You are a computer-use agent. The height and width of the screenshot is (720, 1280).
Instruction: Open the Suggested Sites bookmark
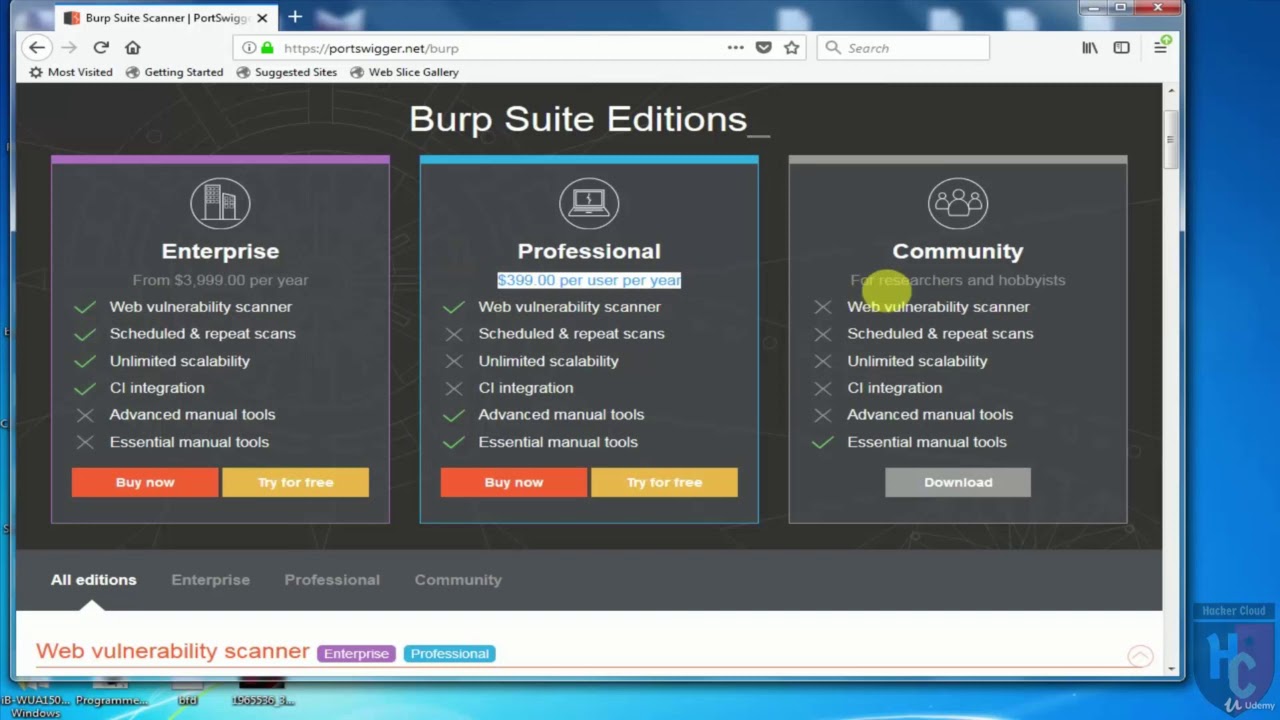click(x=286, y=72)
